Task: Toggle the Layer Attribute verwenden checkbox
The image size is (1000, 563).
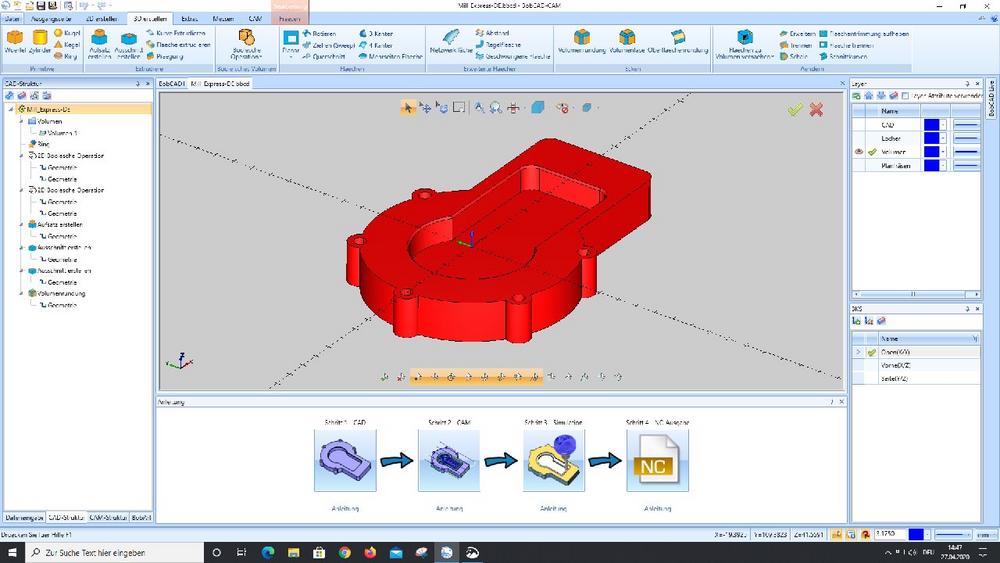Action: point(907,94)
